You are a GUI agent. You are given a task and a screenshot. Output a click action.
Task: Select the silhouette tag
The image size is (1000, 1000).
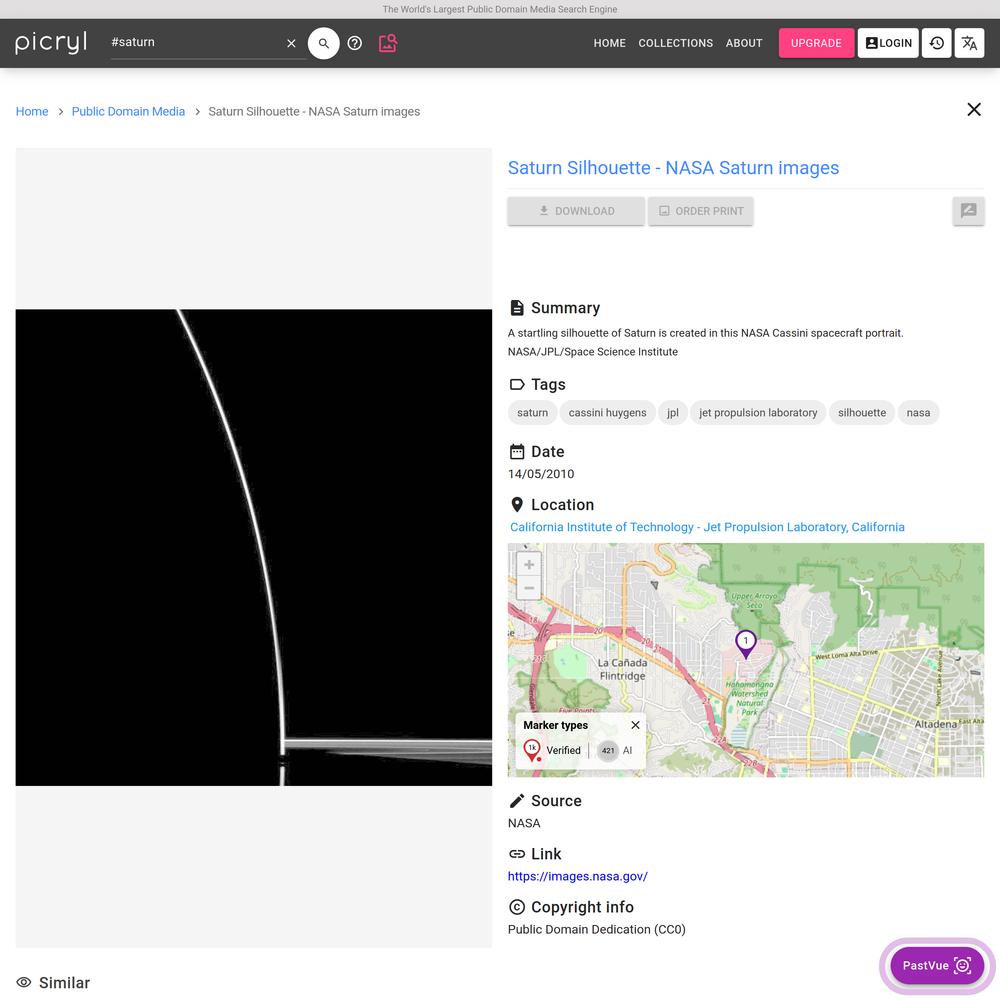click(862, 413)
